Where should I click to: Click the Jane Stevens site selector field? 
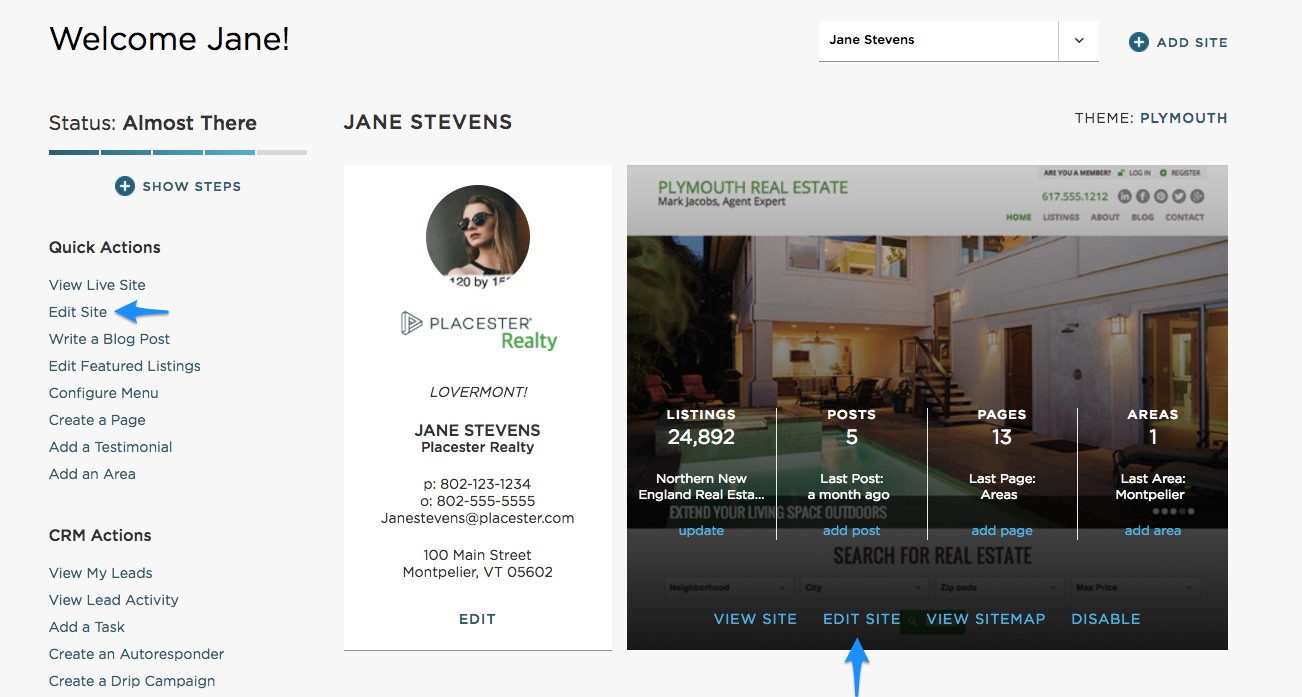[x=938, y=41]
